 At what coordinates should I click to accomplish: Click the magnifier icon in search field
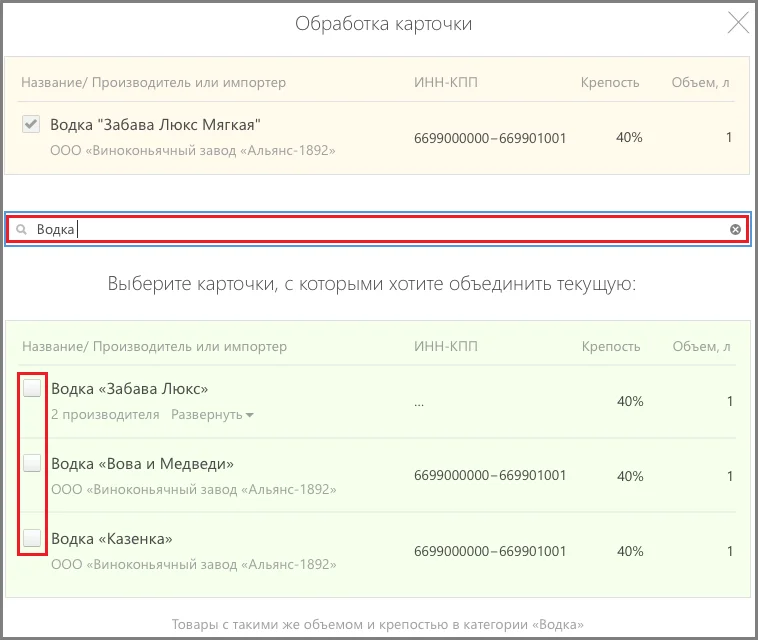21,230
